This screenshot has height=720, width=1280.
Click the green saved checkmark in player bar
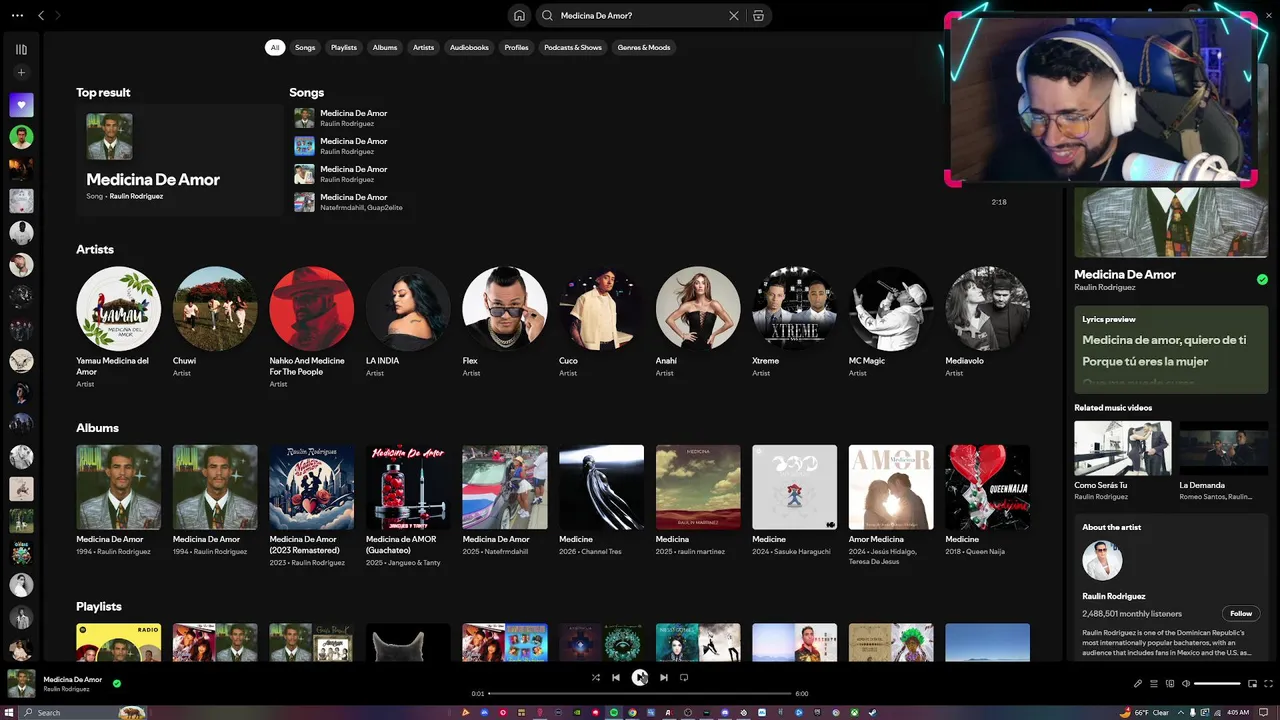click(117, 684)
